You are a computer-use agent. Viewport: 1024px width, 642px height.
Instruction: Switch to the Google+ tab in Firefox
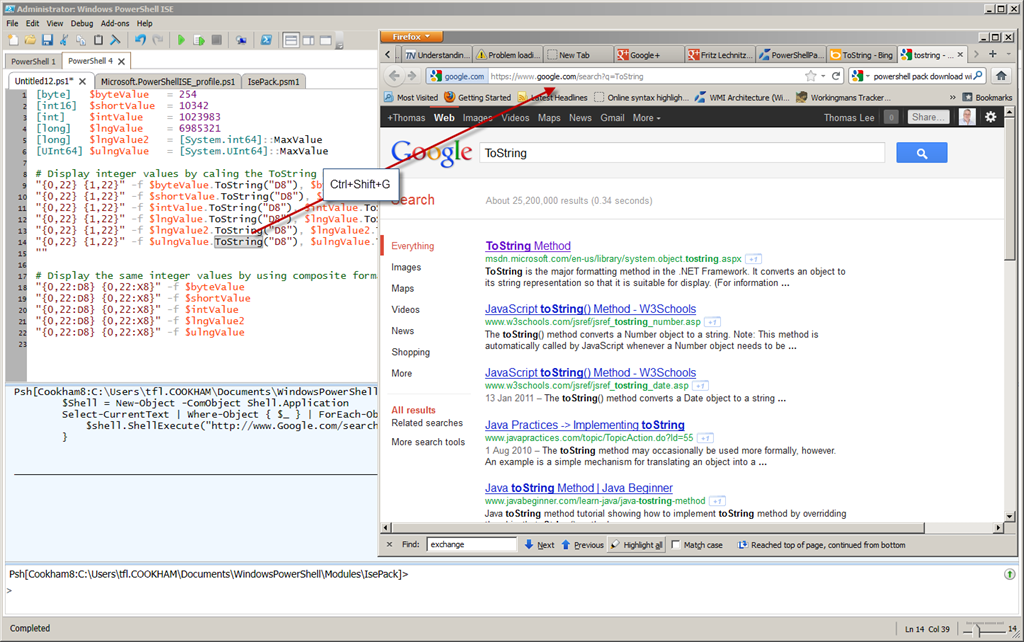tap(648, 55)
